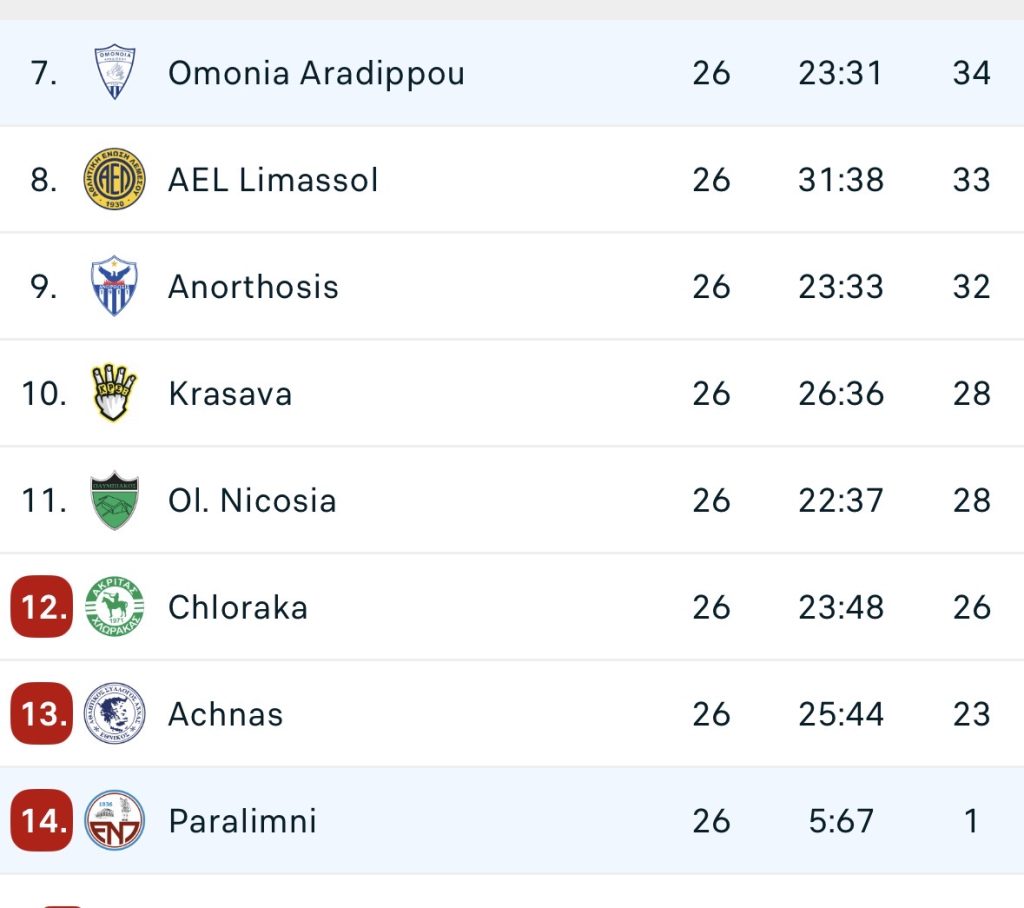Screen dimensions: 1024x908
Task: Click the Ol. Nicosia green shield crest
Action: [x=114, y=500]
